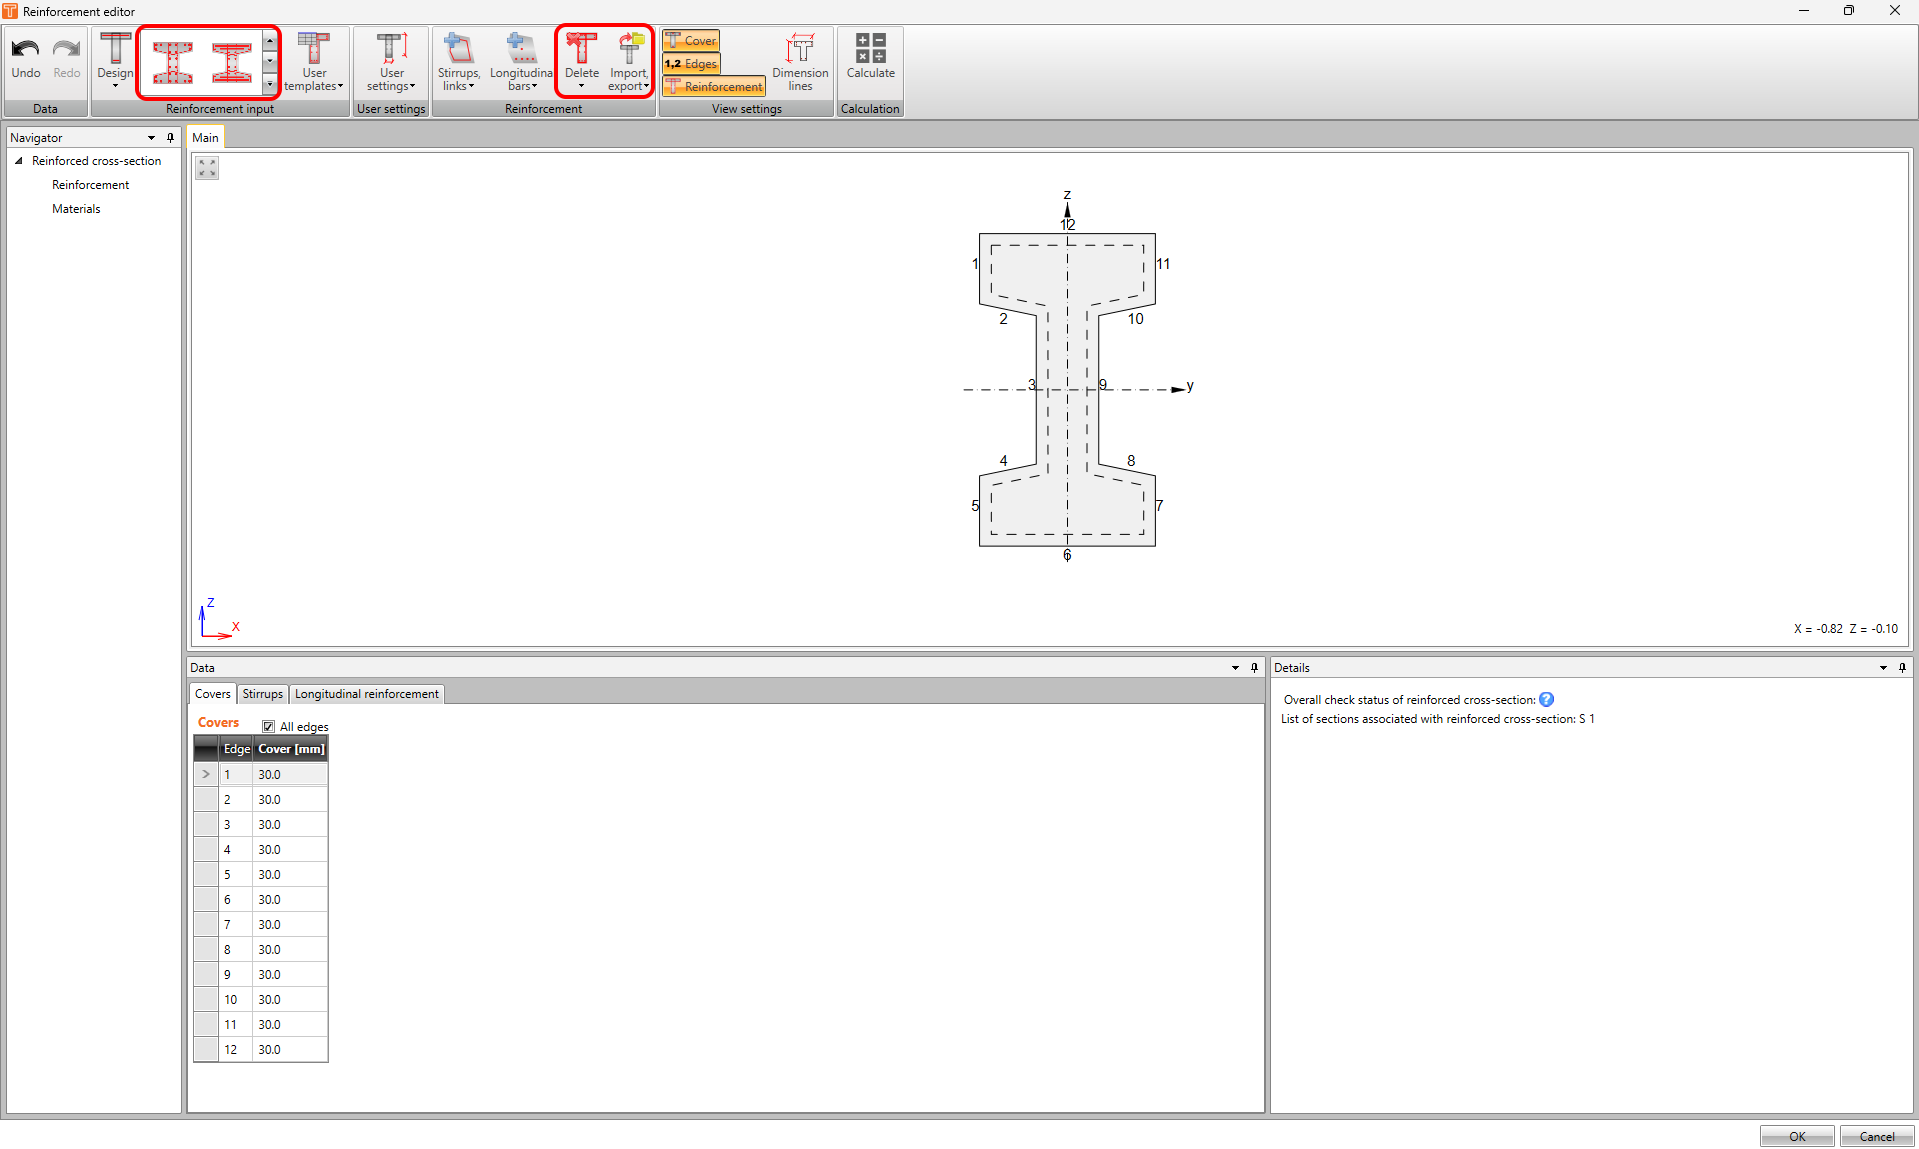The image size is (1919, 1149).
Task: Select the first I-section reinforcement template
Action: 172,61
